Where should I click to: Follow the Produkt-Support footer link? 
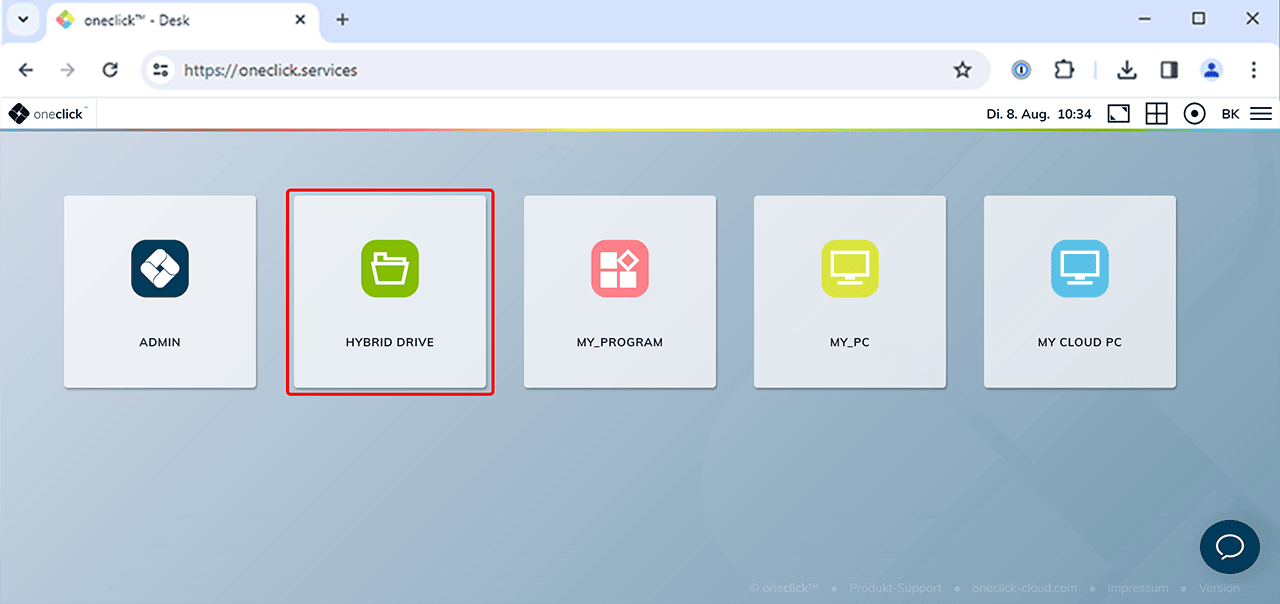(x=895, y=588)
